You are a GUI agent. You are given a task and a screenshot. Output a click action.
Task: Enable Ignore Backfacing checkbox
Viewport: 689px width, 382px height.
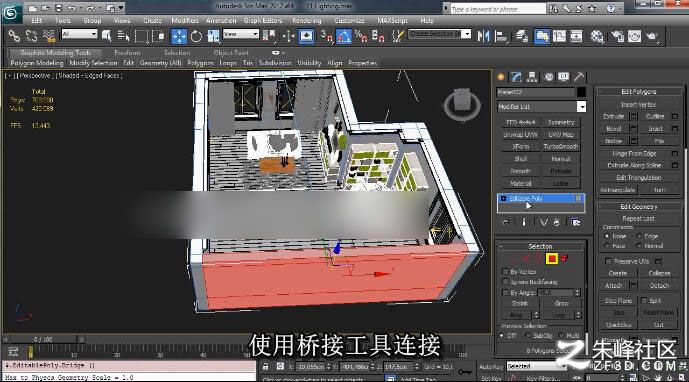(x=505, y=282)
